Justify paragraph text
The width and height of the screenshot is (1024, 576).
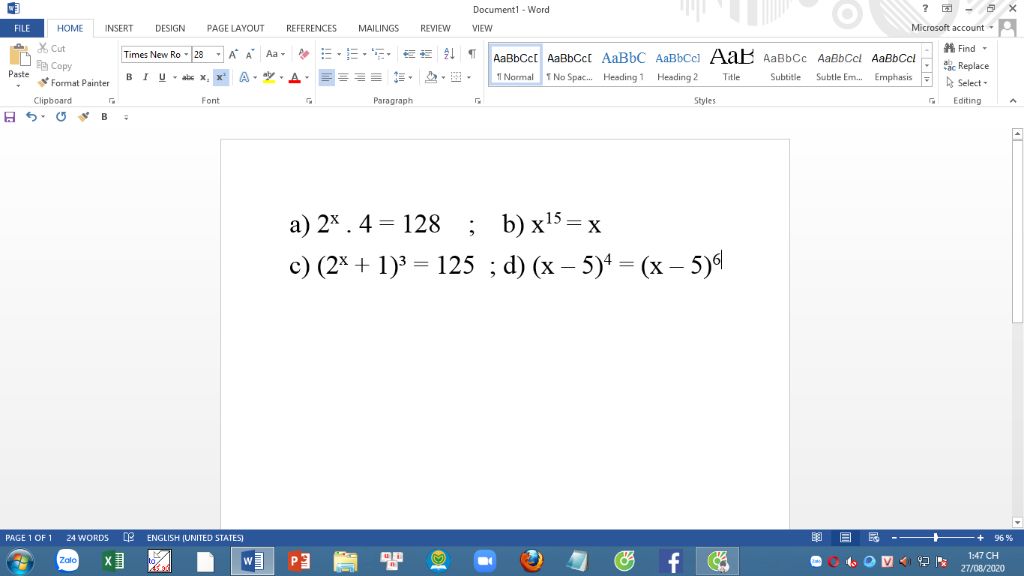(376, 77)
